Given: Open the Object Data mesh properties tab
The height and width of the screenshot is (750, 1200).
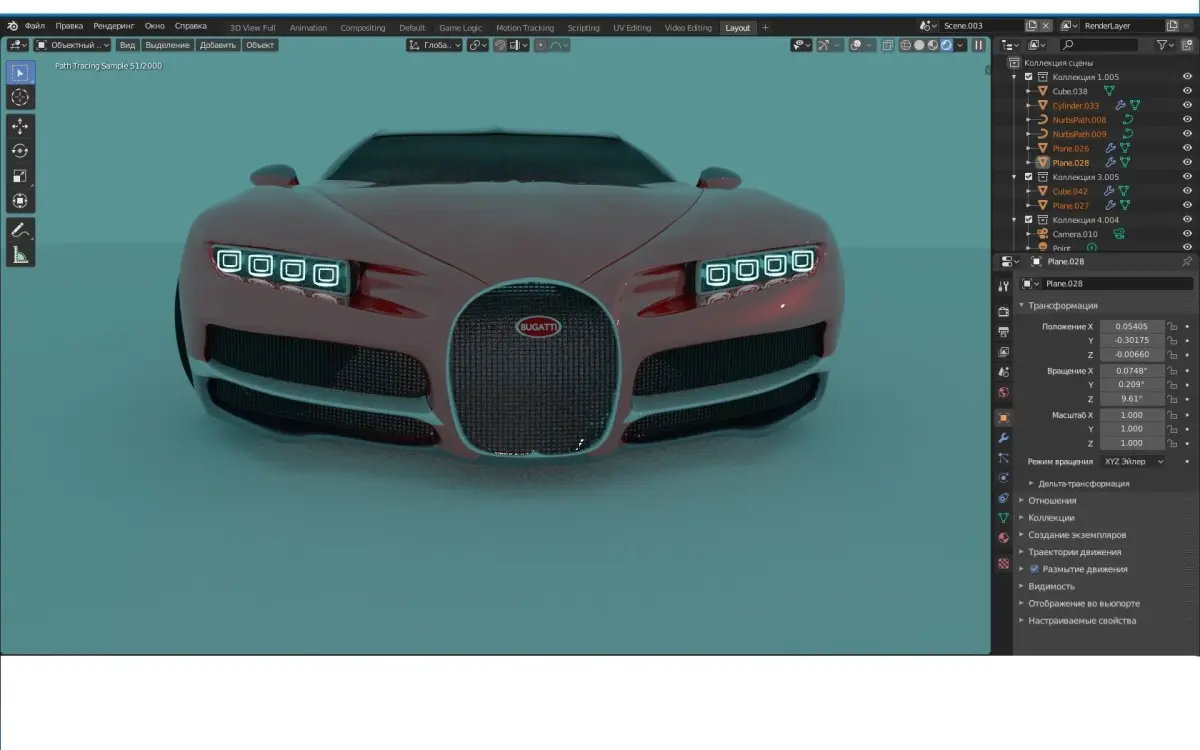Looking at the screenshot, I should point(1003,518).
